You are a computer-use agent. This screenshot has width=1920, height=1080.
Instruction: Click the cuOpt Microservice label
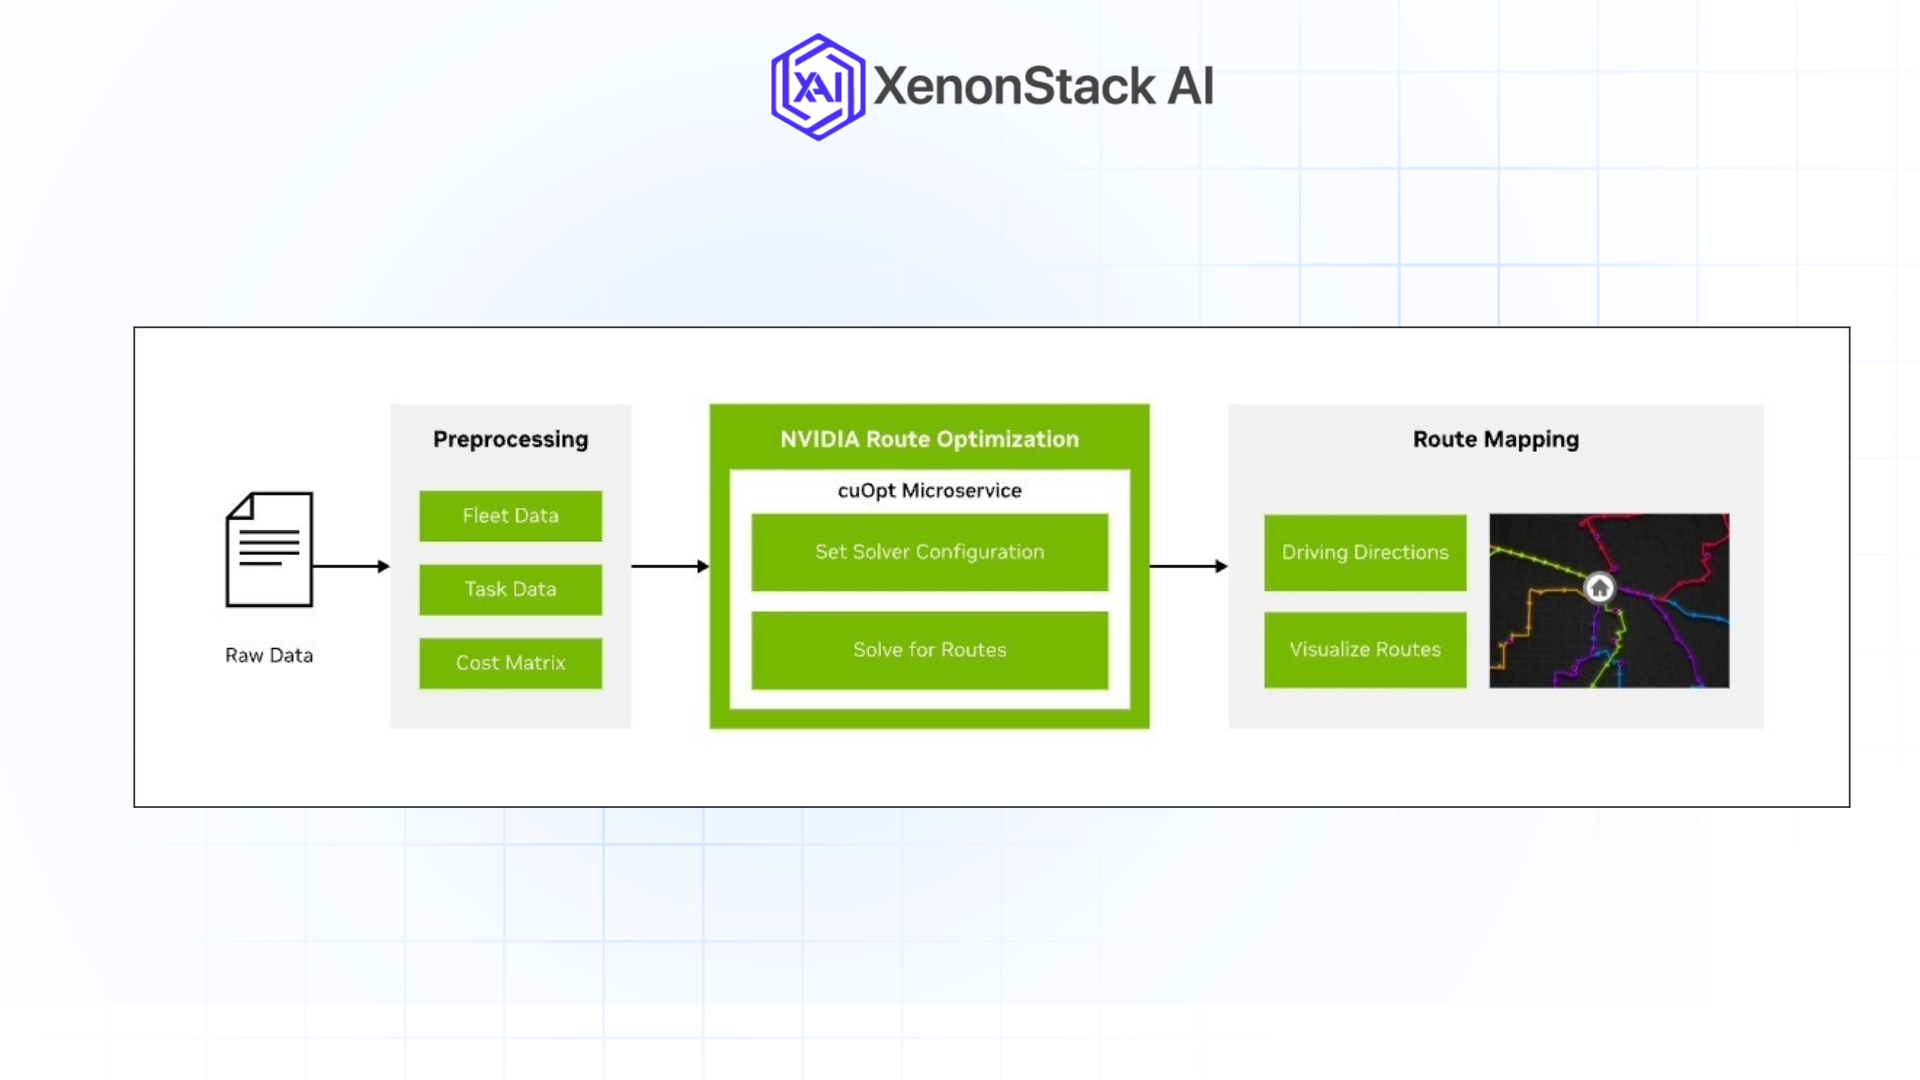[929, 491]
